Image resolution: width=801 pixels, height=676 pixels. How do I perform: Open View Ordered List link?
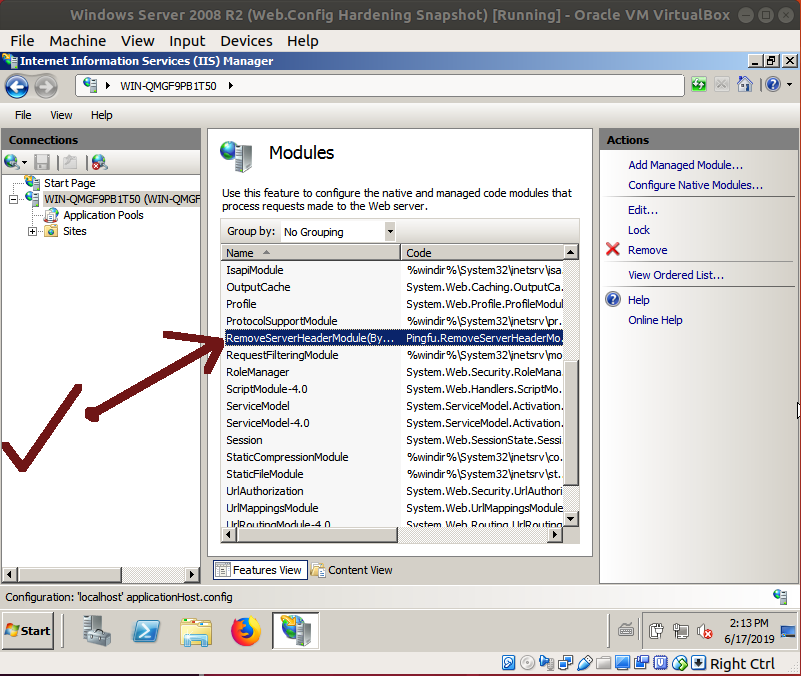(x=676, y=275)
